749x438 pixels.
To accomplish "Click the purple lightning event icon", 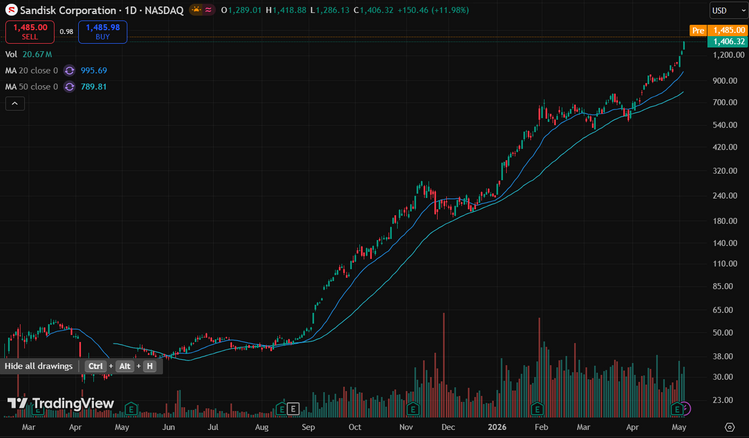I will click(685, 409).
